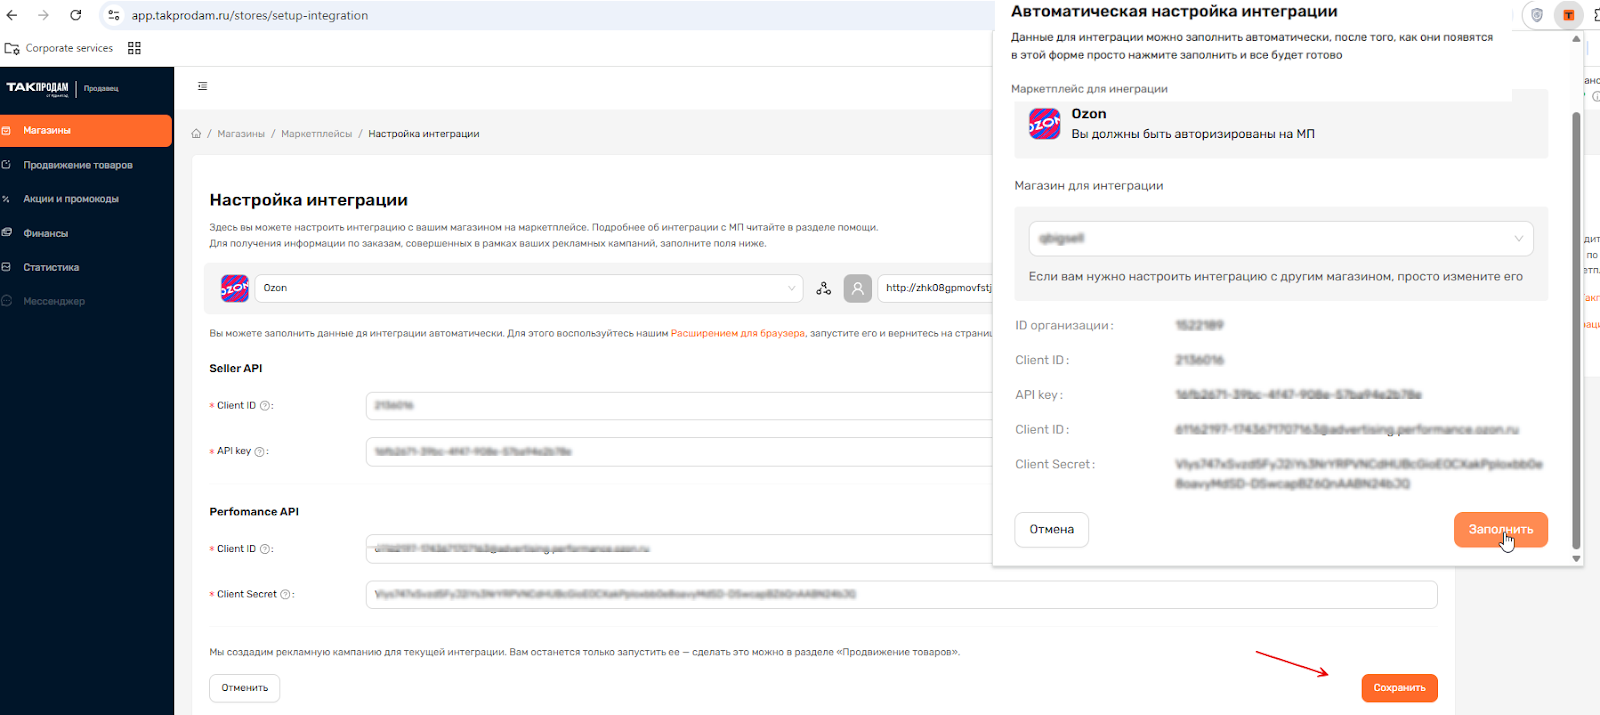Click the gray user avatar icon
The height and width of the screenshot is (715, 1600).
pos(857,288)
